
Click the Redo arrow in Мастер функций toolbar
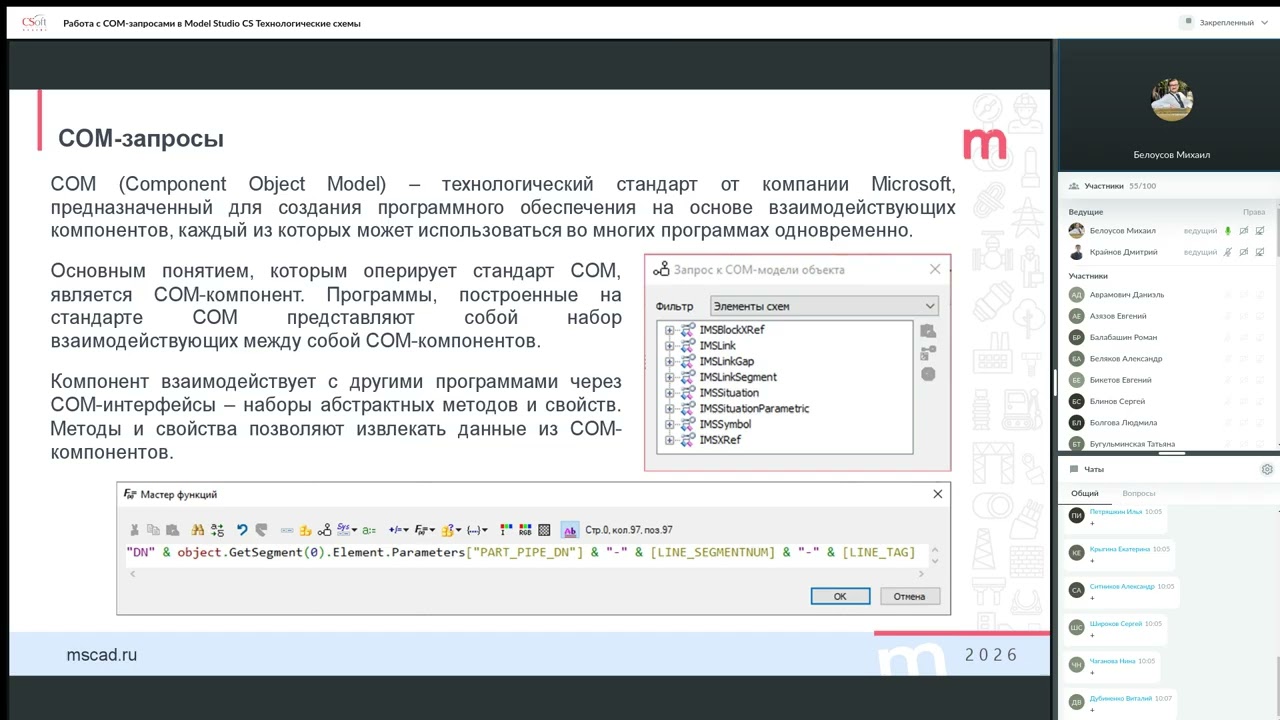pyautogui.click(x=260, y=530)
